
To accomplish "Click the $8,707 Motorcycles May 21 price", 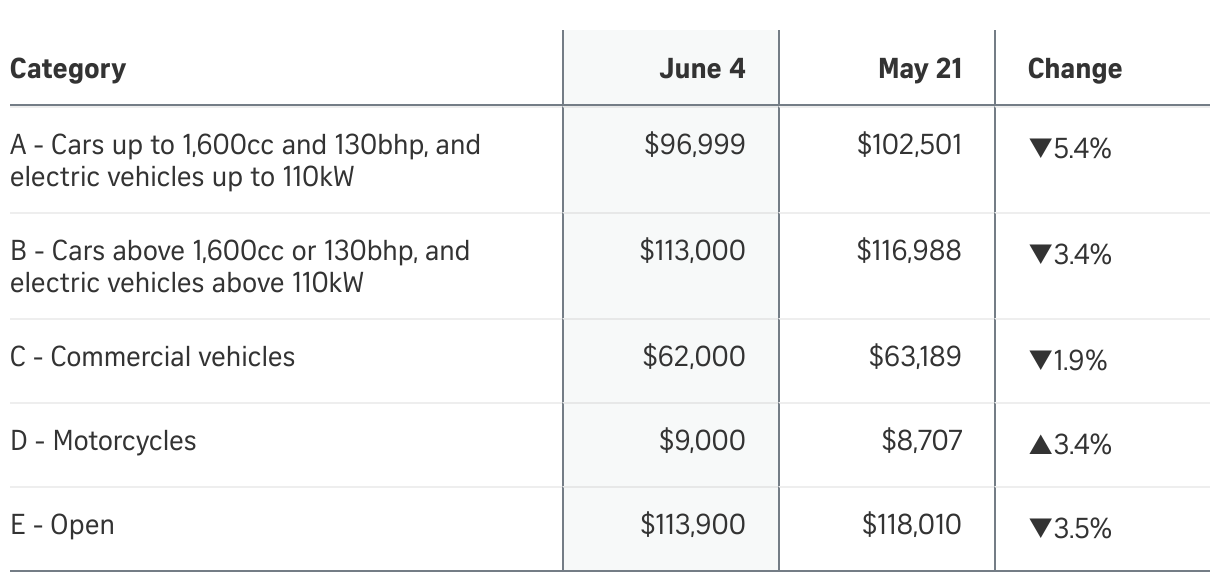I will 921,441.
